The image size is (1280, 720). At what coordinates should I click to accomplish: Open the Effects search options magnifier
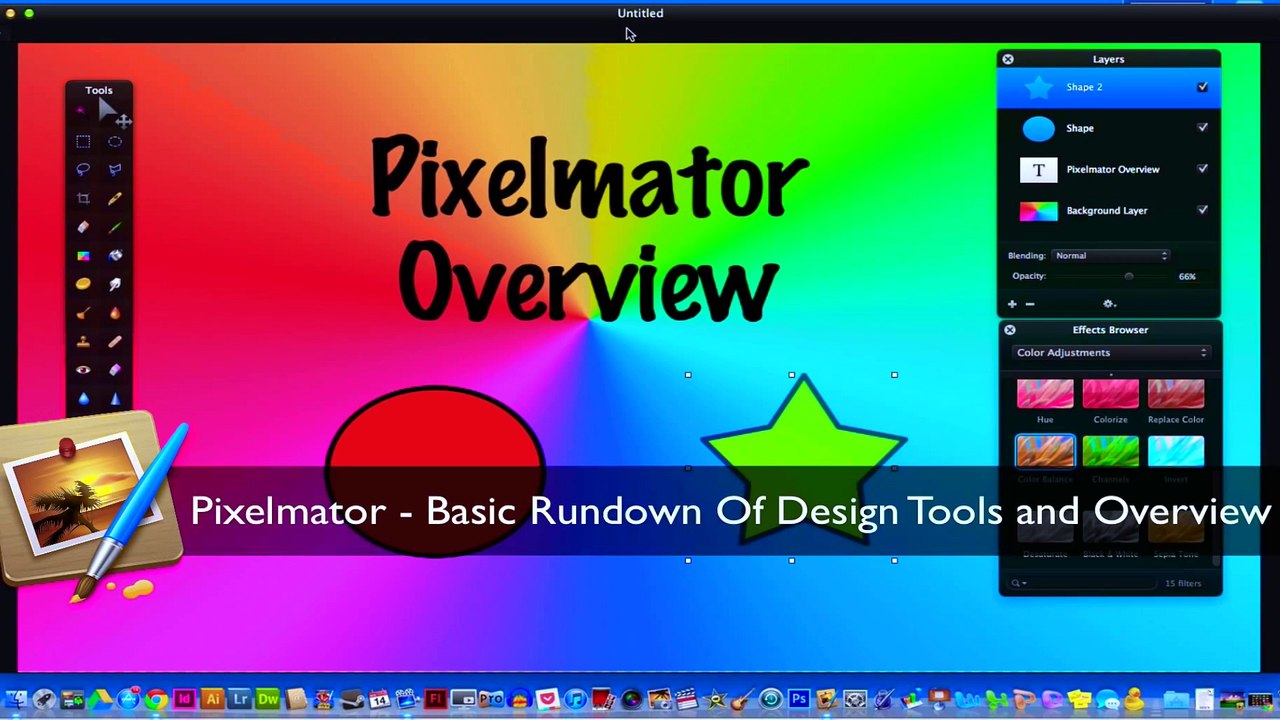(1019, 583)
